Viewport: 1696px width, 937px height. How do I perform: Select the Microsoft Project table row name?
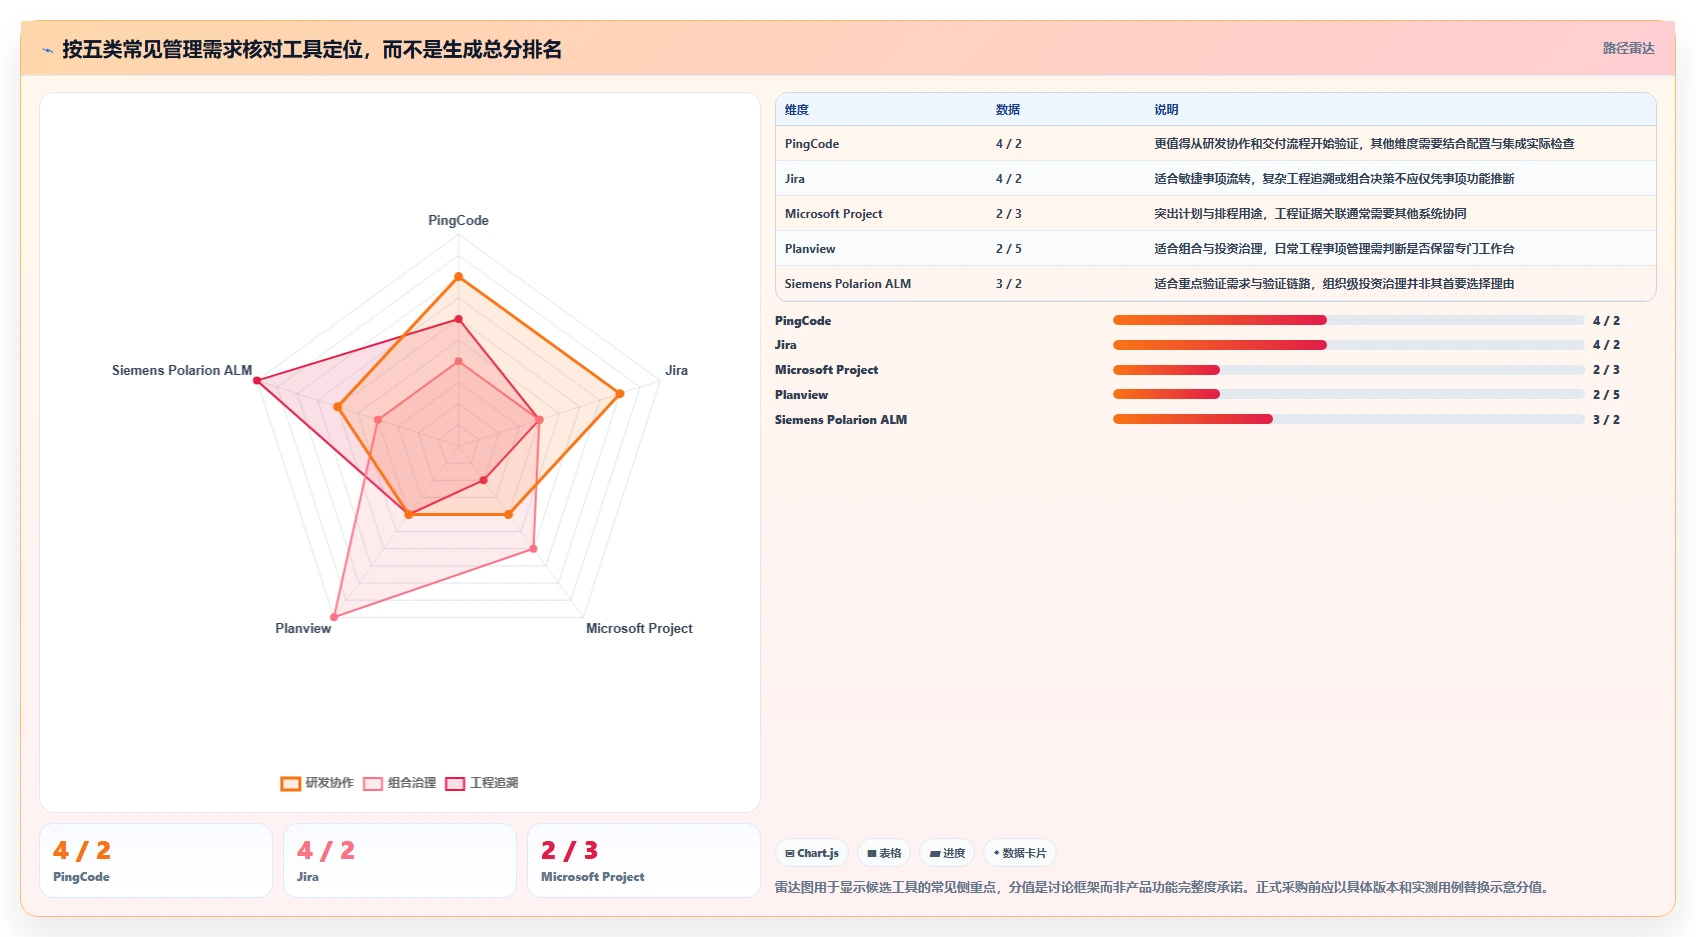pyautogui.click(x=834, y=214)
